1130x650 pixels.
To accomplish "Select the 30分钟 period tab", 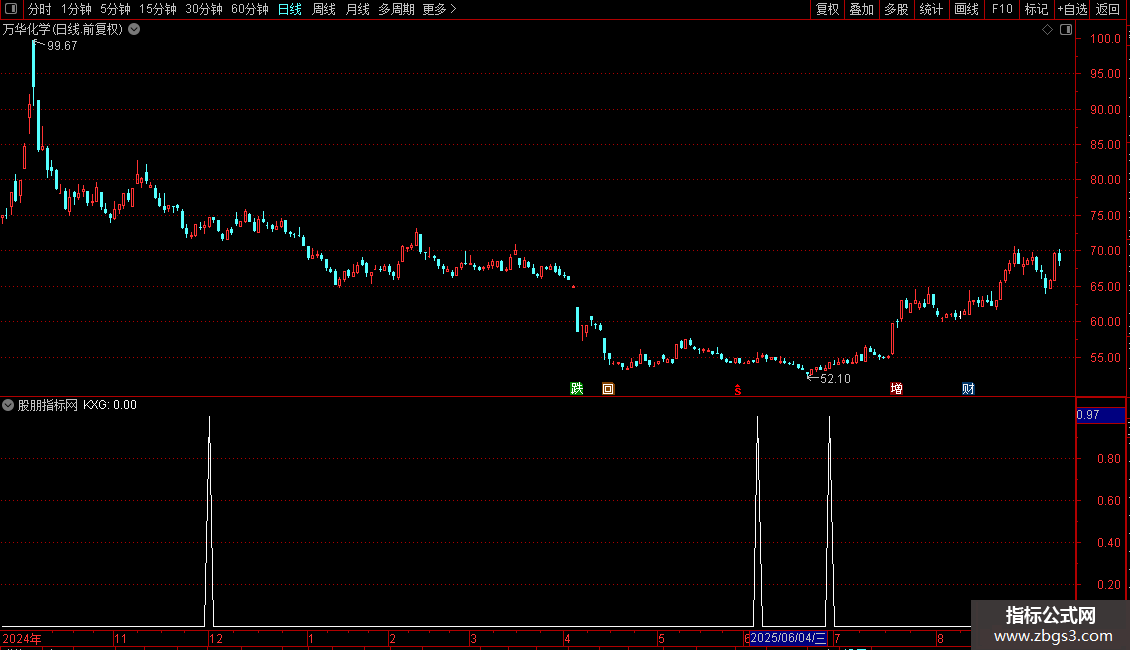I will (203, 9).
